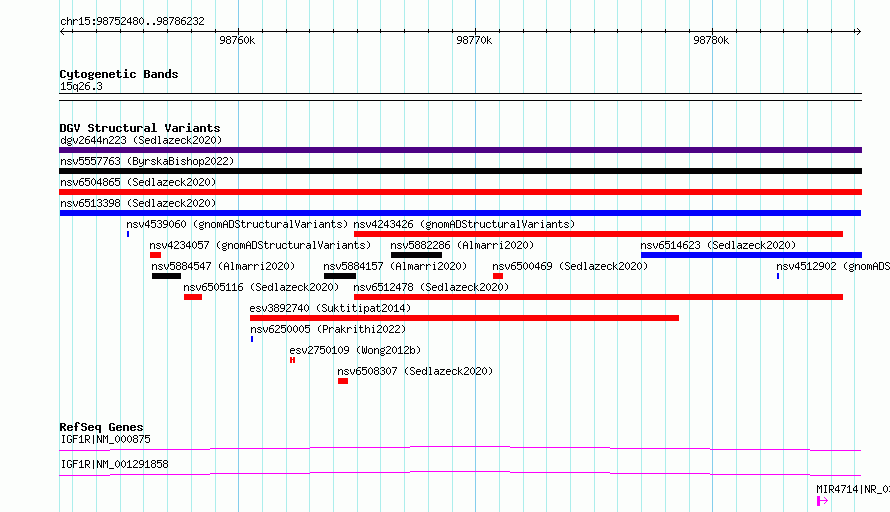Click the ruler's right end arrow
Screen dimensions: 890x512
(858, 31)
